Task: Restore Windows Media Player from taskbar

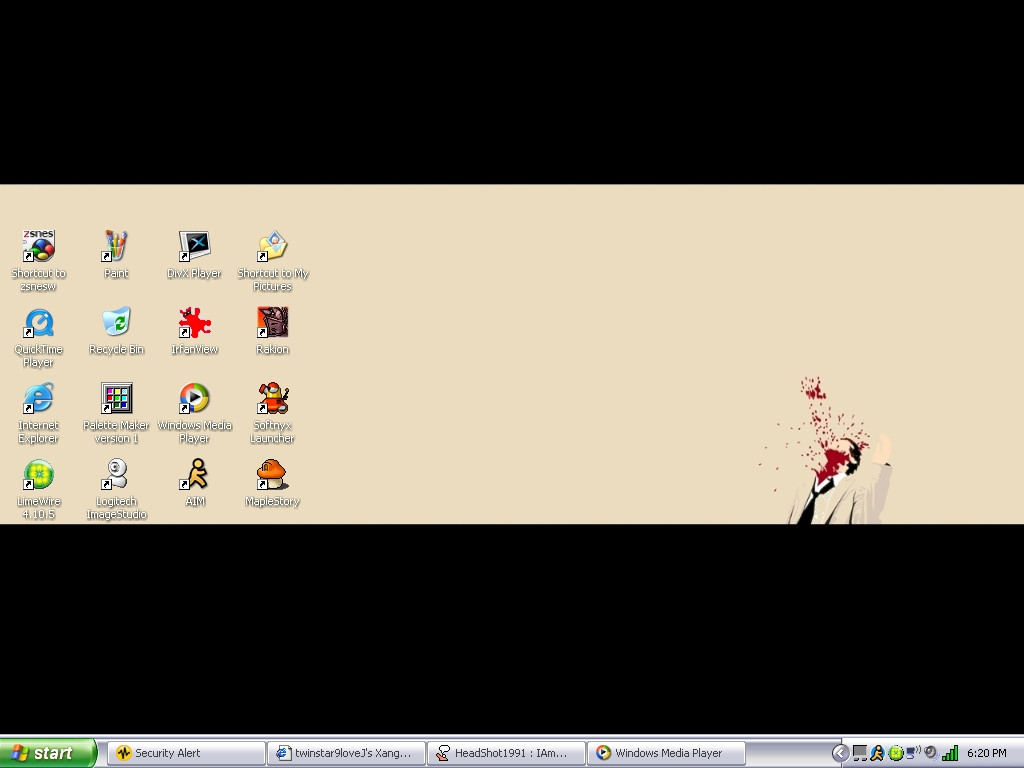Action: click(x=666, y=753)
